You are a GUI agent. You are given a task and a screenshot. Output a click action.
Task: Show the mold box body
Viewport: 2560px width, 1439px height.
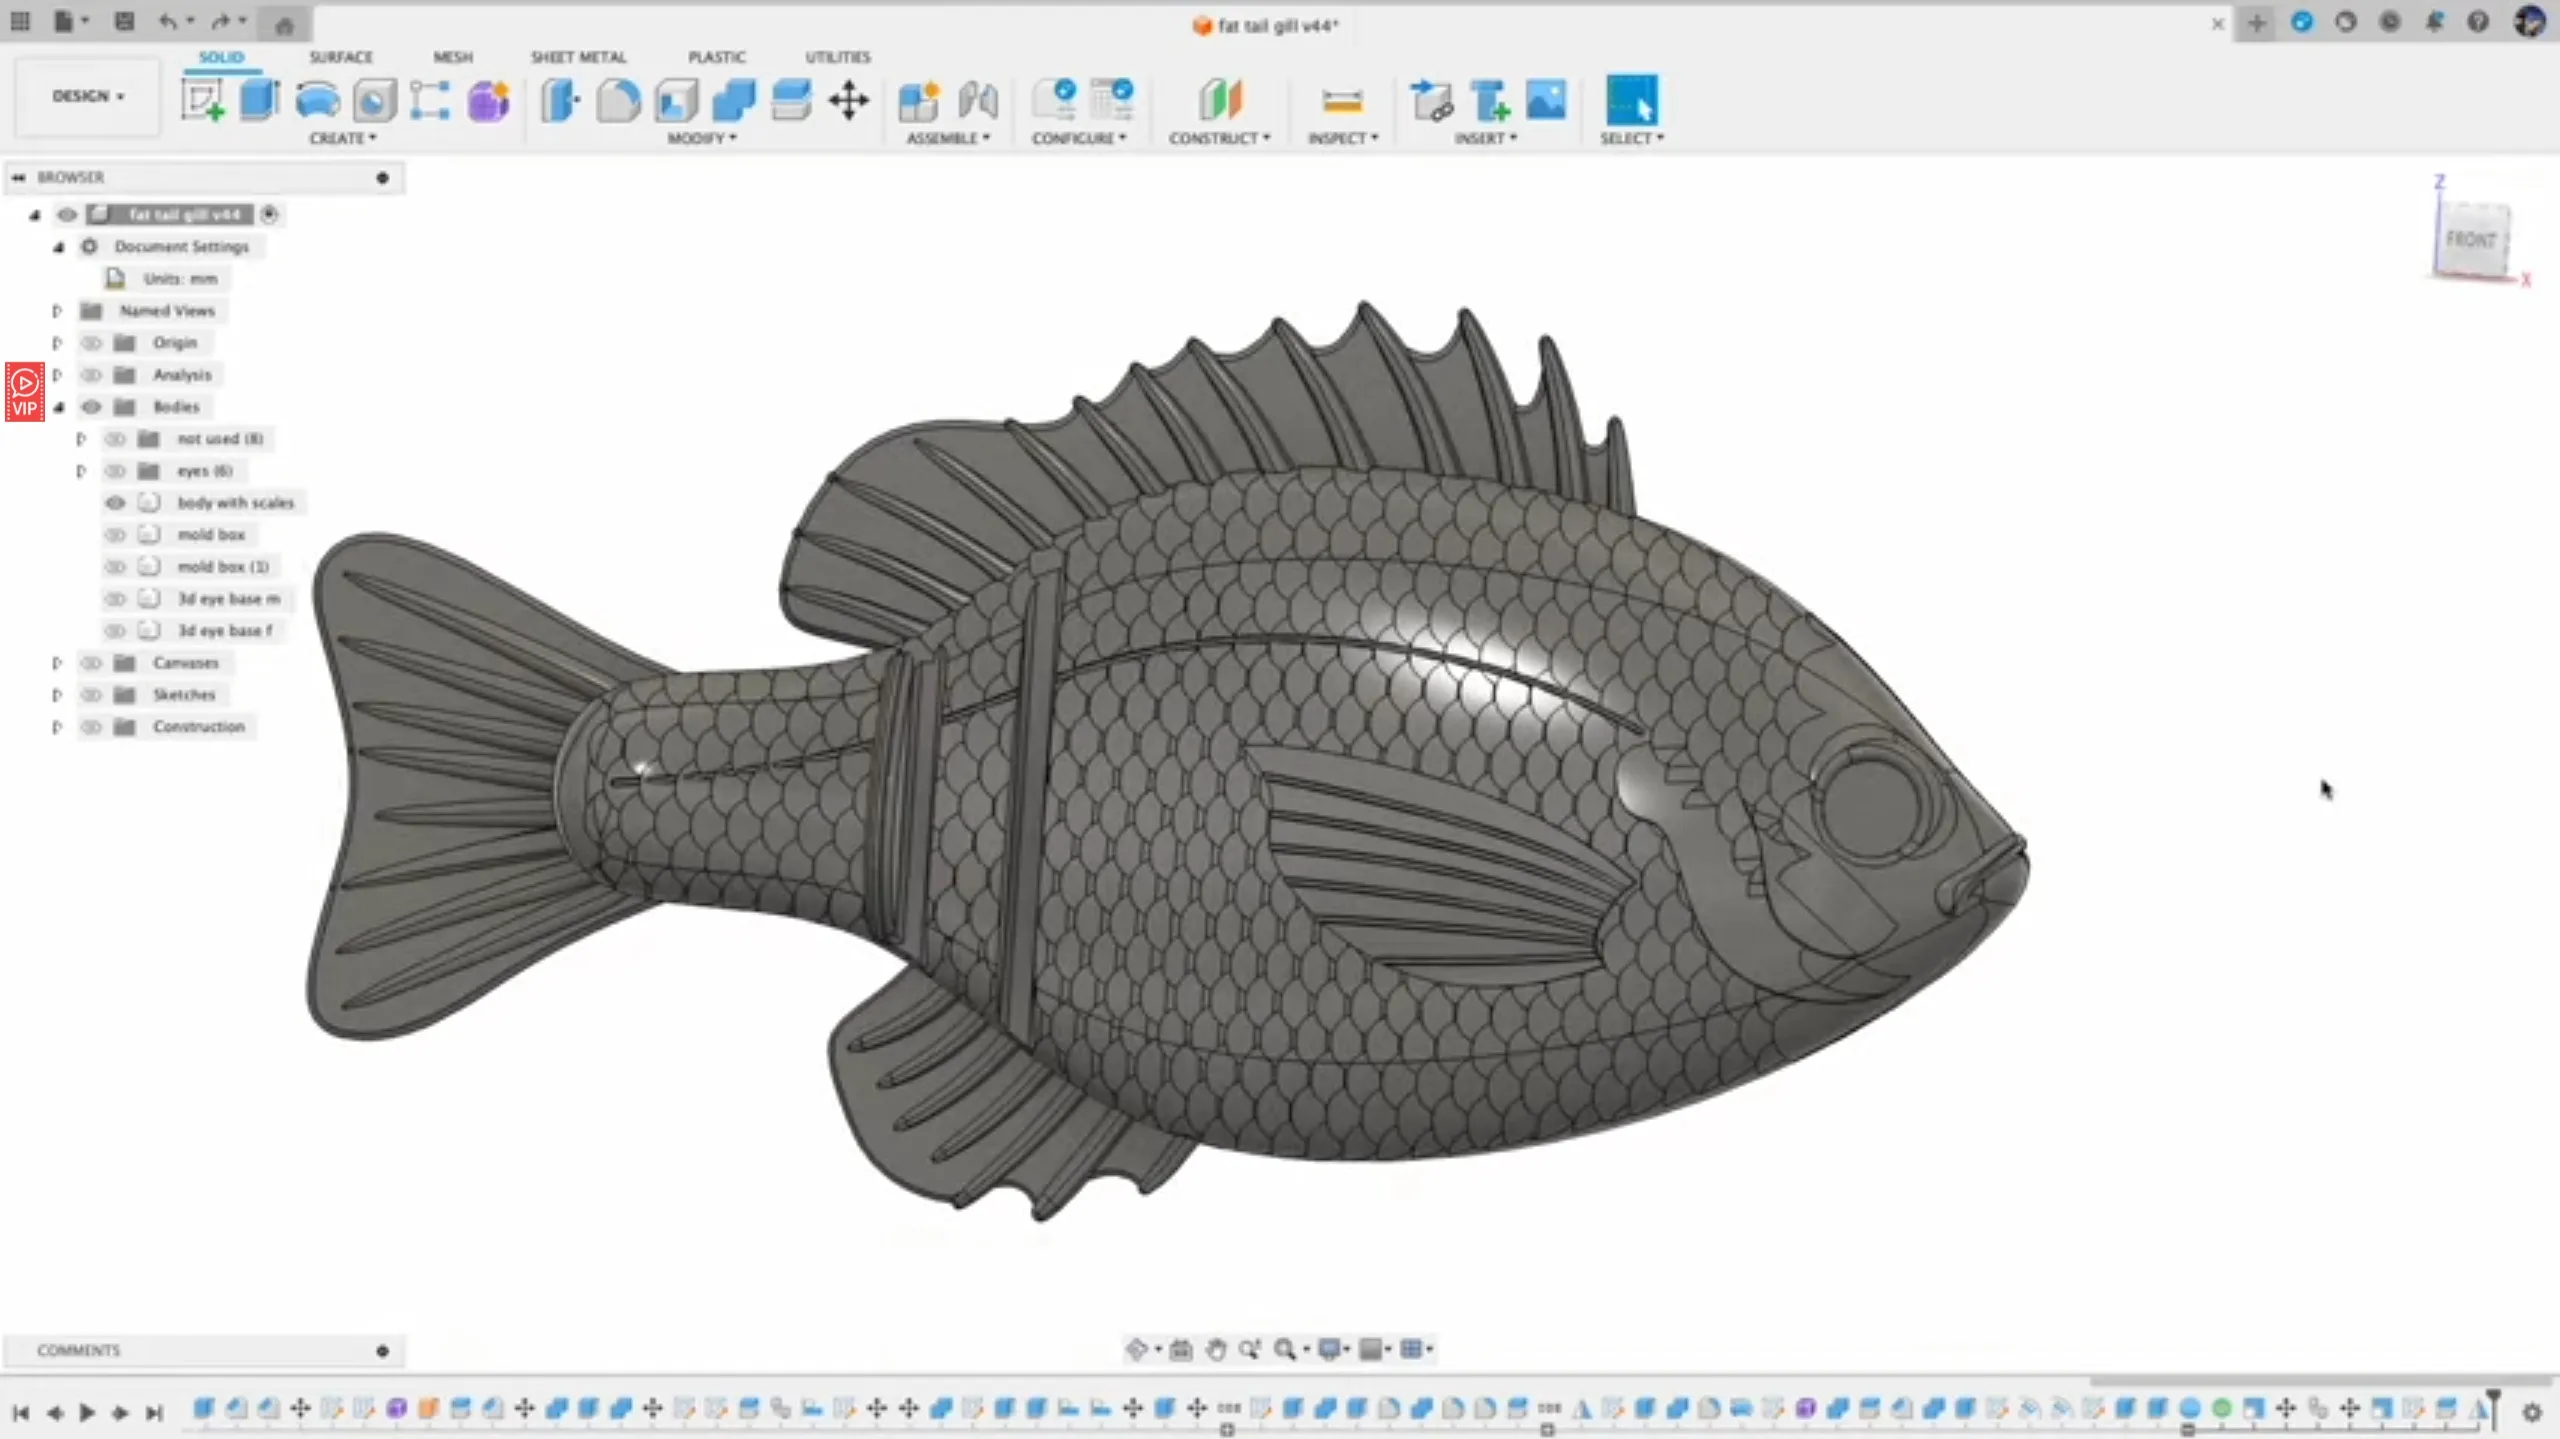pyautogui.click(x=116, y=534)
